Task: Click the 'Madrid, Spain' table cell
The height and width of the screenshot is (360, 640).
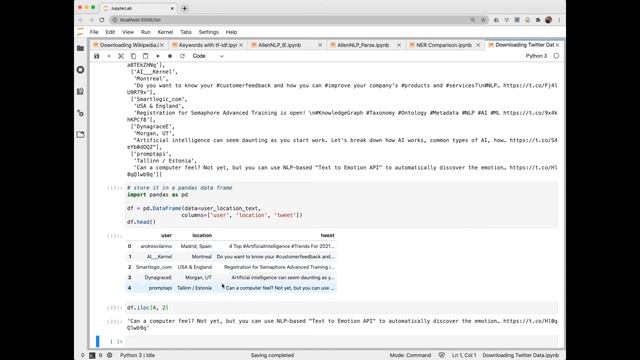Action: (196, 246)
